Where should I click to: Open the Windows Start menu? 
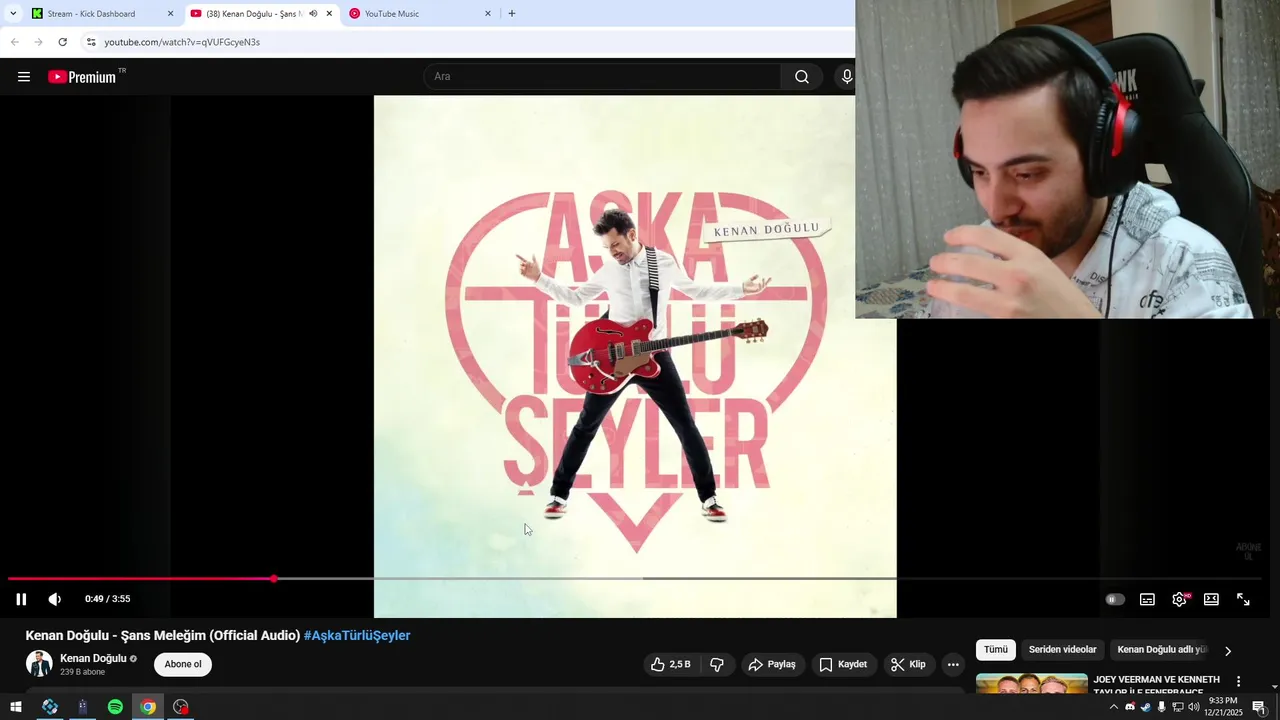pos(15,707)
